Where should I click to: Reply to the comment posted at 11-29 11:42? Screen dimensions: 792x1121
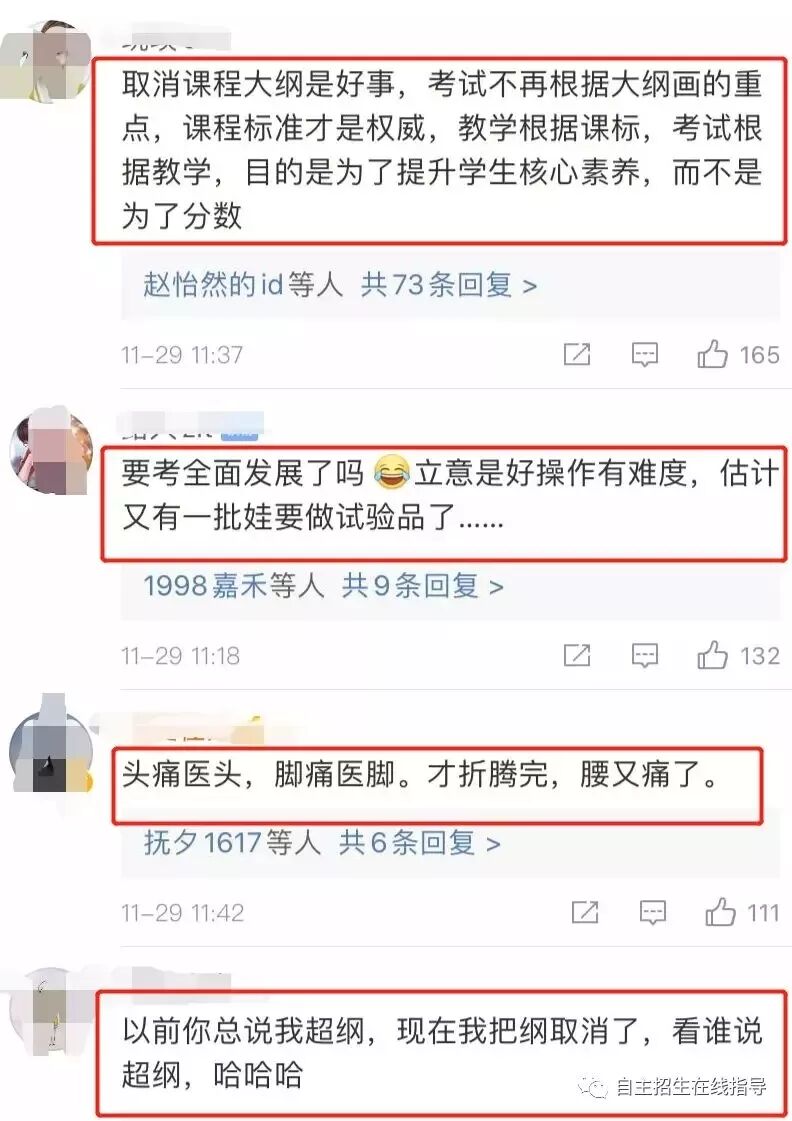[652, 912]
